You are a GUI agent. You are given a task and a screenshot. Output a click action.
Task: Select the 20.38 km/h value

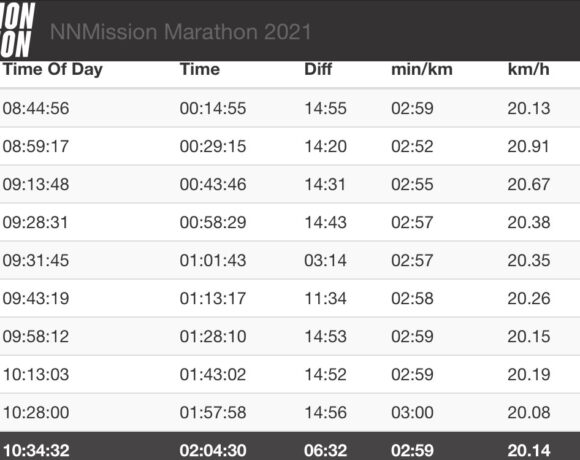click(529, 223)
